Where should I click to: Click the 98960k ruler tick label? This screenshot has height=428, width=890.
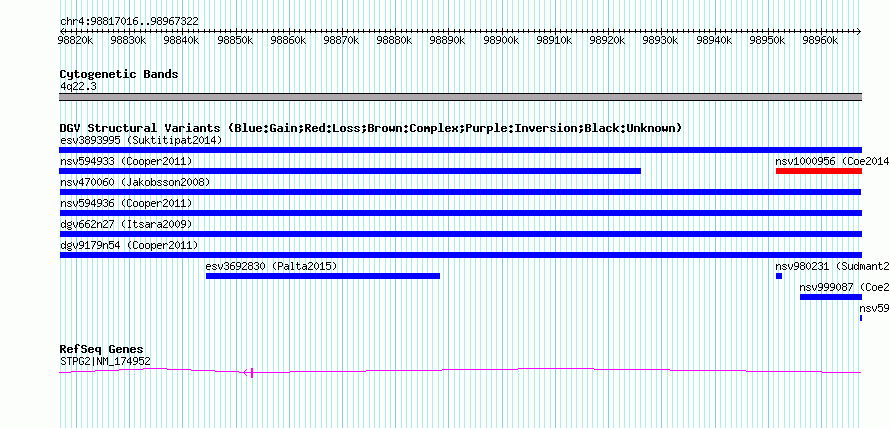tap(820, 40)
